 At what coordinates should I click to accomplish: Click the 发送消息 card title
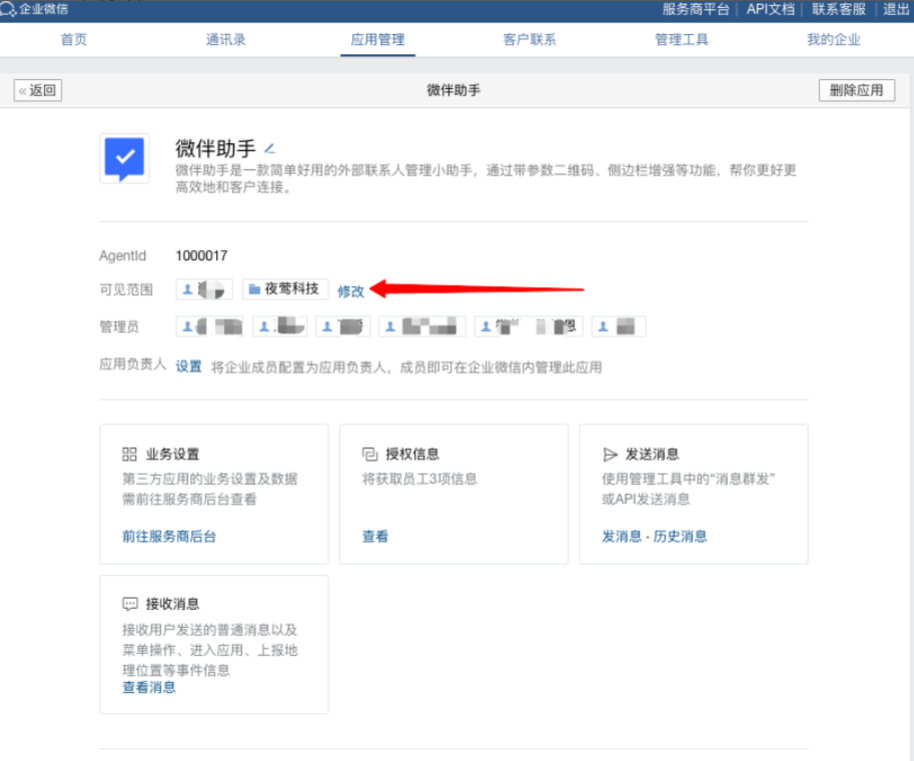coord(652,454)
